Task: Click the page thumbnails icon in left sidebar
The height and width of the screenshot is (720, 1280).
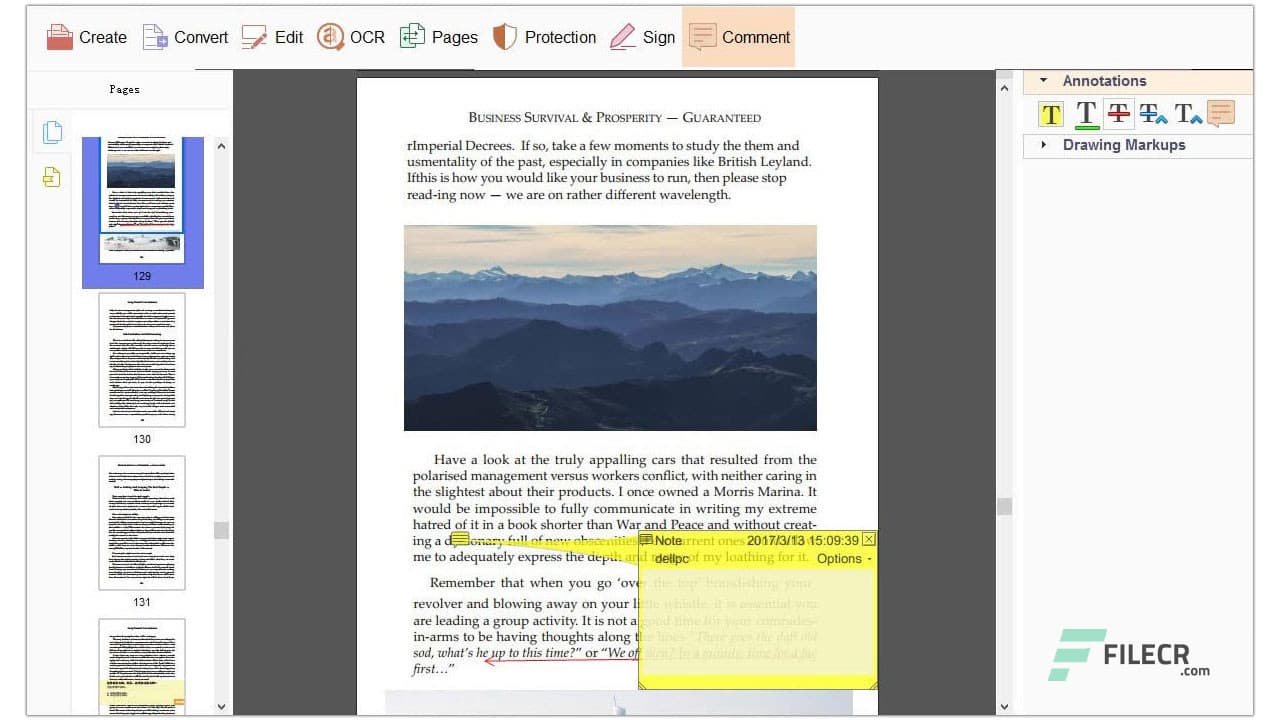Action: click(x=52, y=131)
